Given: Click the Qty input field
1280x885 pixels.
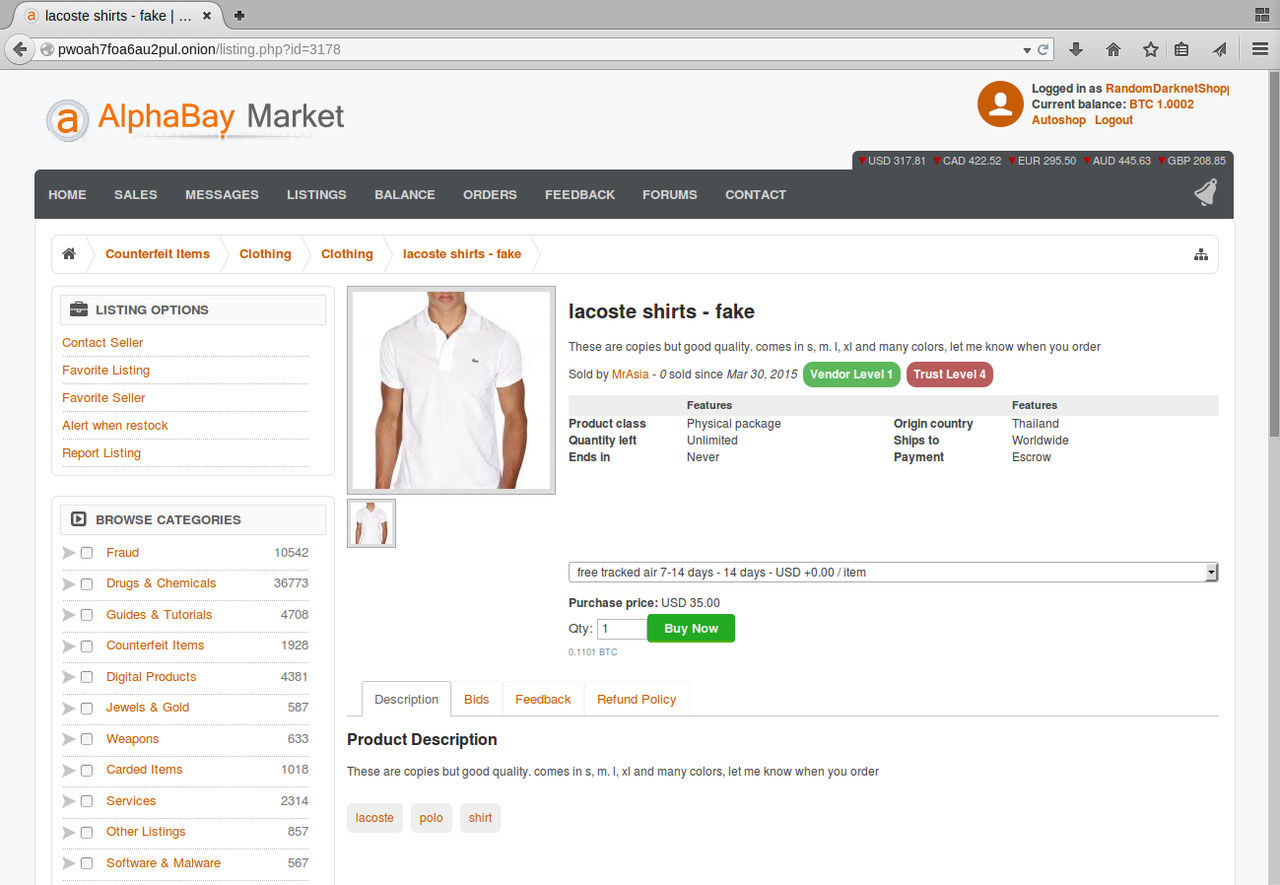Looking at the screenshot, I should pyautogui.click(x=622, y=629).
